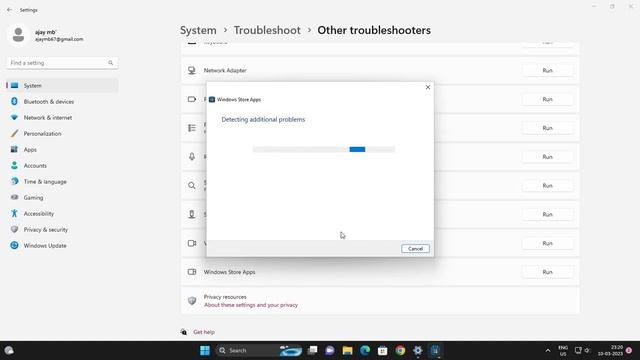Open the volume tray icon
The width and height of the screenshot is (640, 360).
[x=587, y=350]
